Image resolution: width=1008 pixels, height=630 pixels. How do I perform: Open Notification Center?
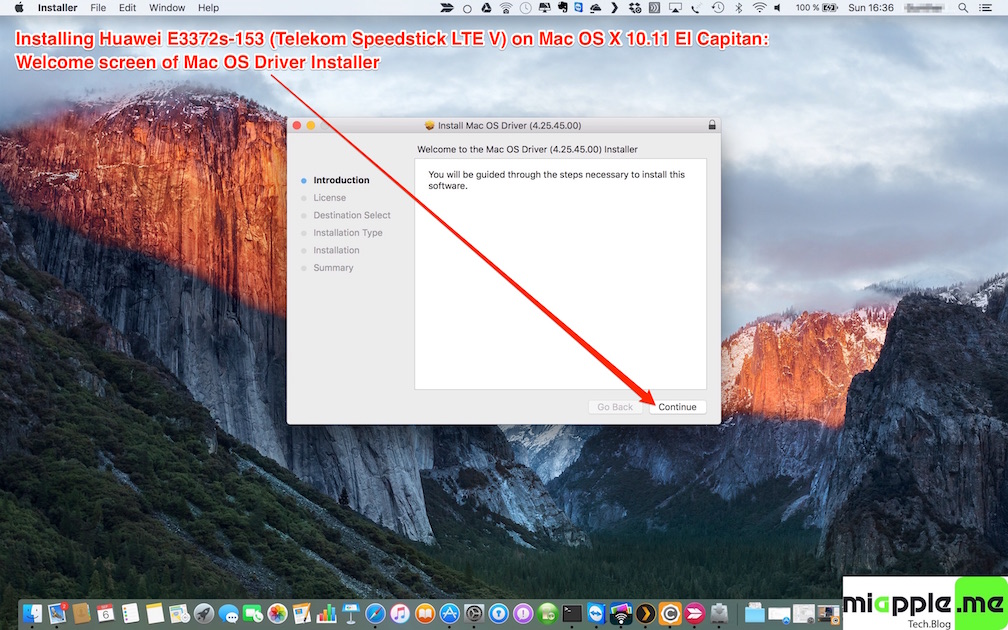[x=986, y=8]
